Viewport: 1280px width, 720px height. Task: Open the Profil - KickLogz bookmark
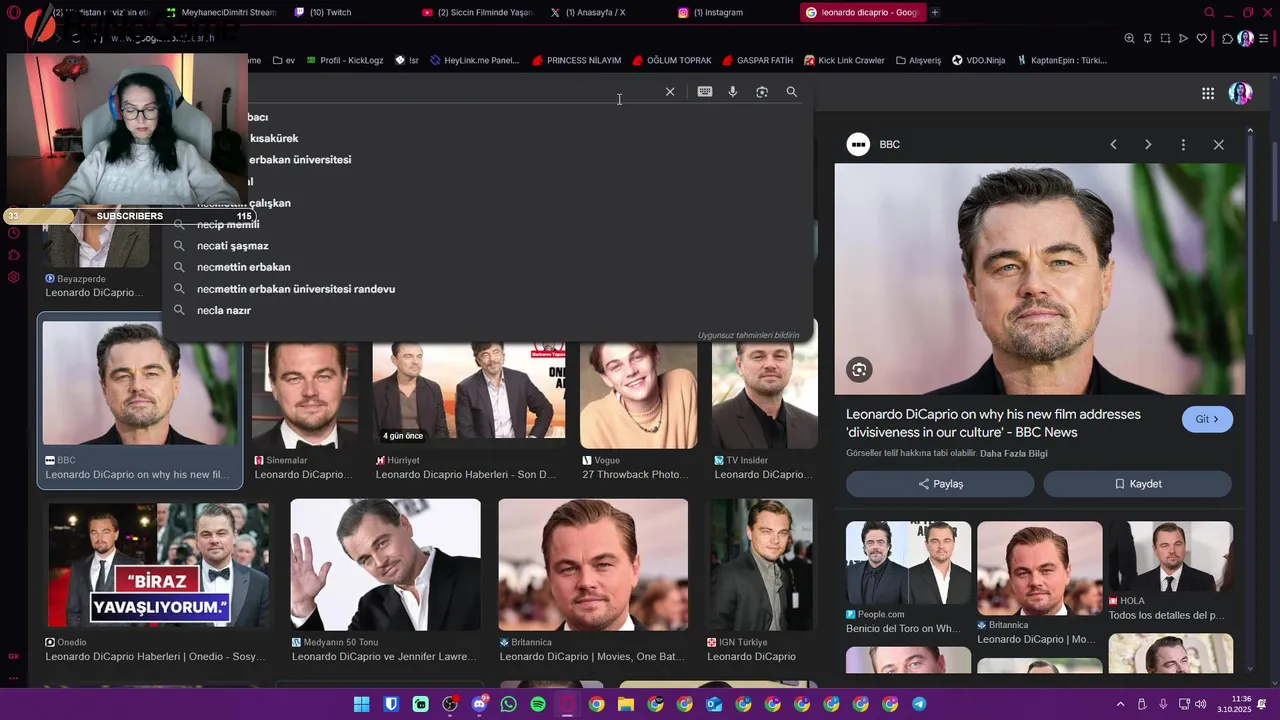coord(346,60)
